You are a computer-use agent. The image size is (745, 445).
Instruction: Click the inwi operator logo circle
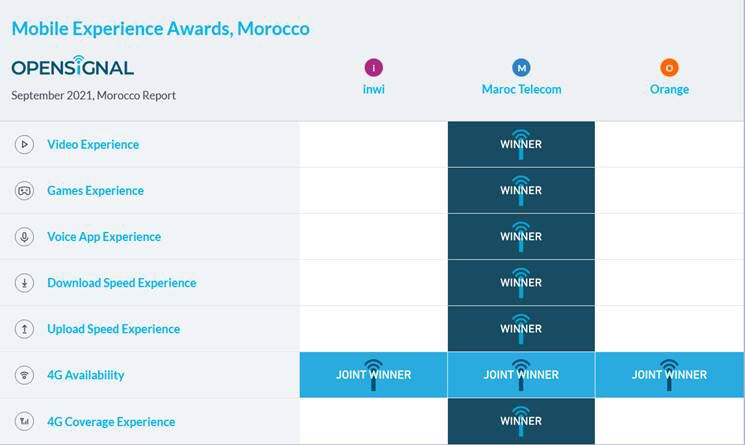pyautogui.click(x=373, y=68)
